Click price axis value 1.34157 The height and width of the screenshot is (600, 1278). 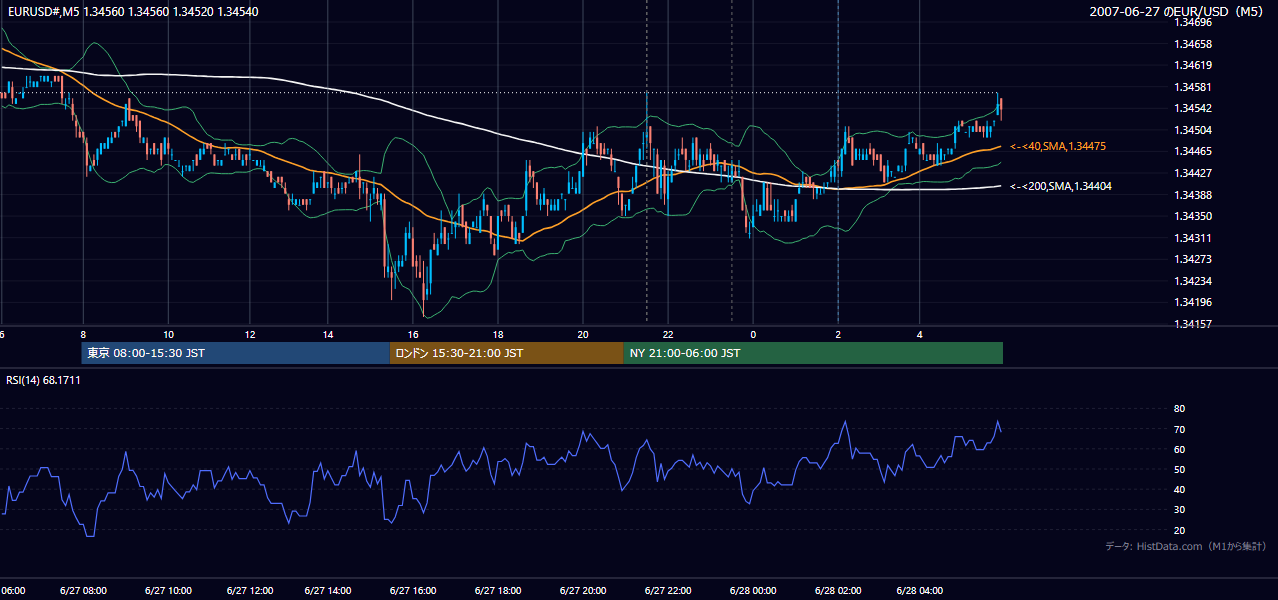[1192, 324]
